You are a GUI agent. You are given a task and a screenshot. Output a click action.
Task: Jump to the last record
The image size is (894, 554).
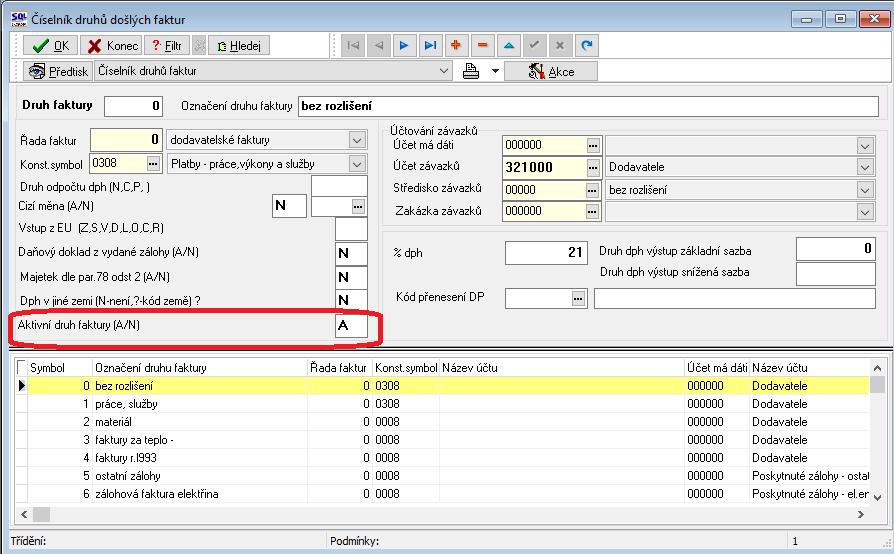click(x=430, y=46)
